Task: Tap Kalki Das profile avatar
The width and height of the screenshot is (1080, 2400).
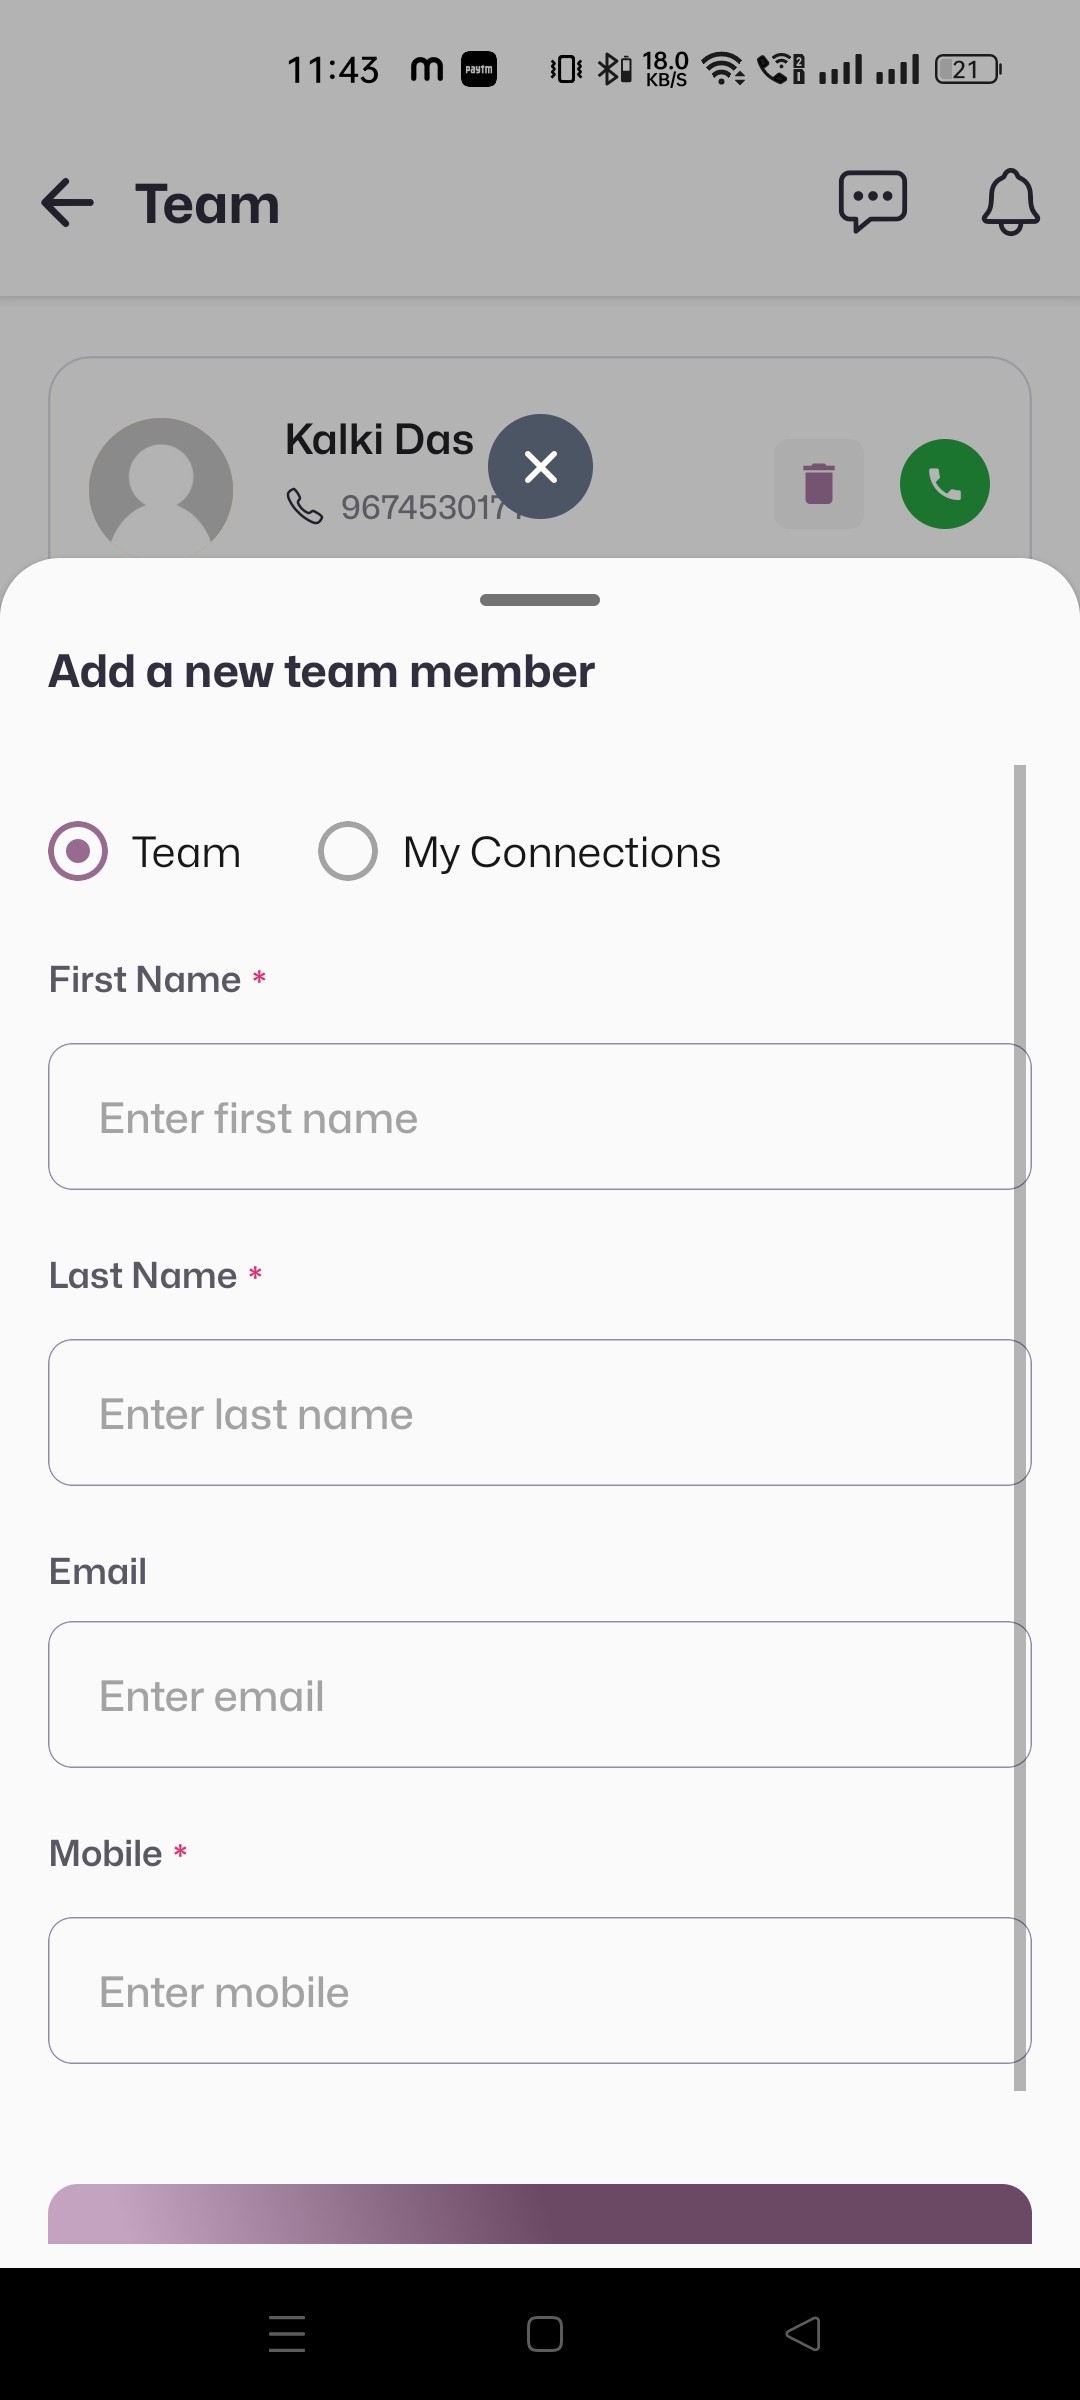Action: point(161,488)
